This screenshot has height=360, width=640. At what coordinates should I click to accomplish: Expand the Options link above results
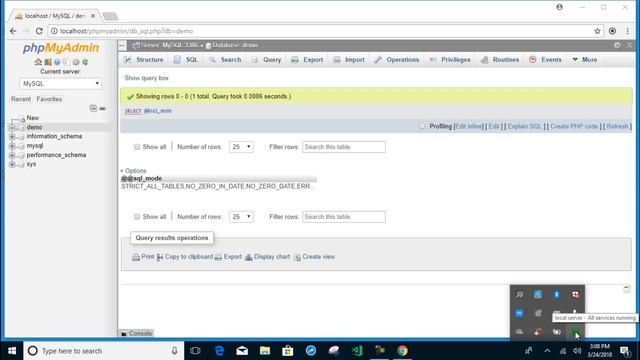(x=133, y=171)
